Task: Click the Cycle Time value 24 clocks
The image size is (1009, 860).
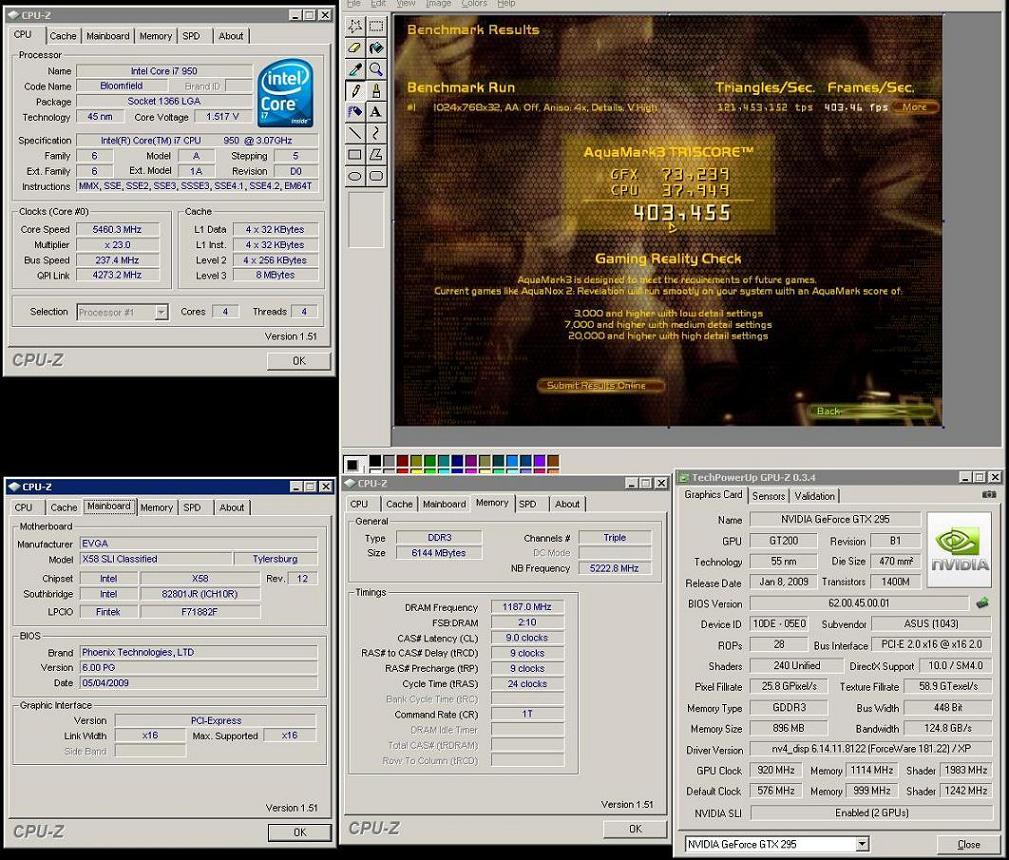Action: click(x=527, y=684)
